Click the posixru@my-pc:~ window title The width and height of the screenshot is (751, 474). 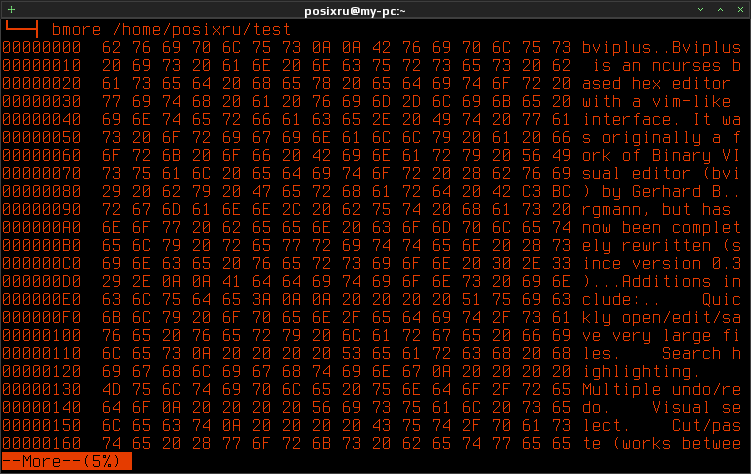click(x=355, y=11)
